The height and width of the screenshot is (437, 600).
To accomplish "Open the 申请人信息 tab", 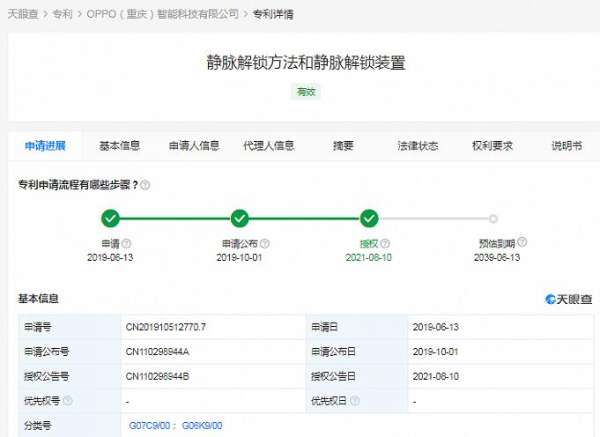I will click(x=194, y=146).
